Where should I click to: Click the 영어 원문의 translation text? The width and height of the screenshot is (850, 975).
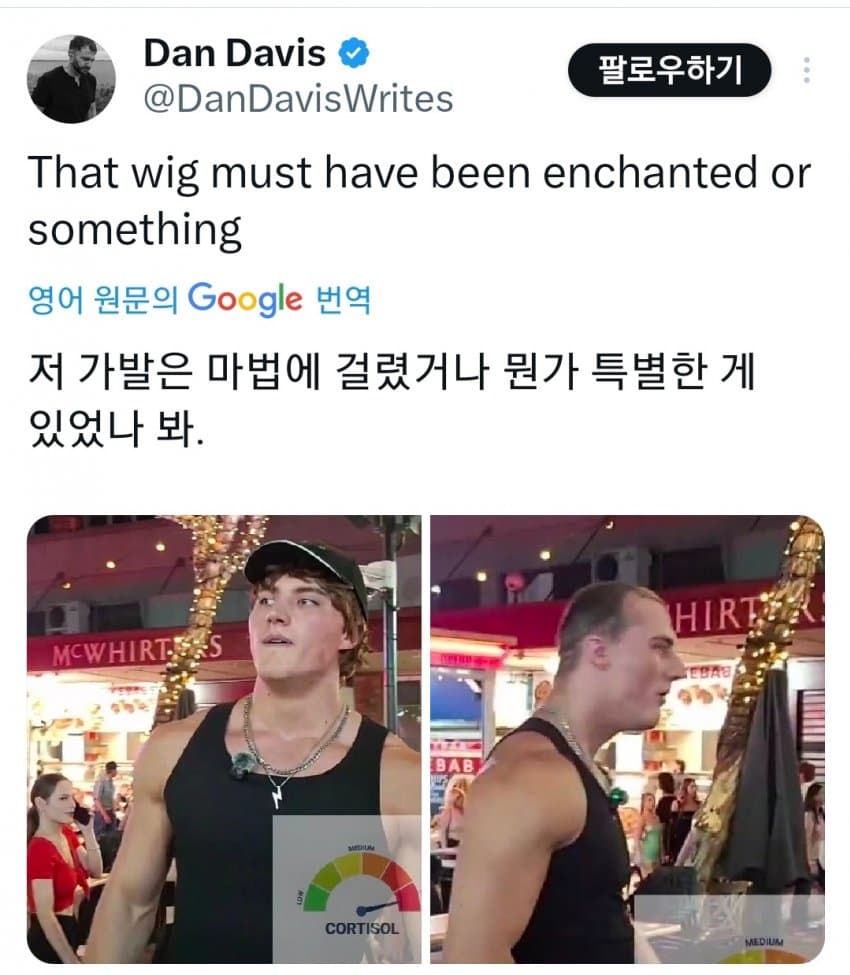coord(103,300)
